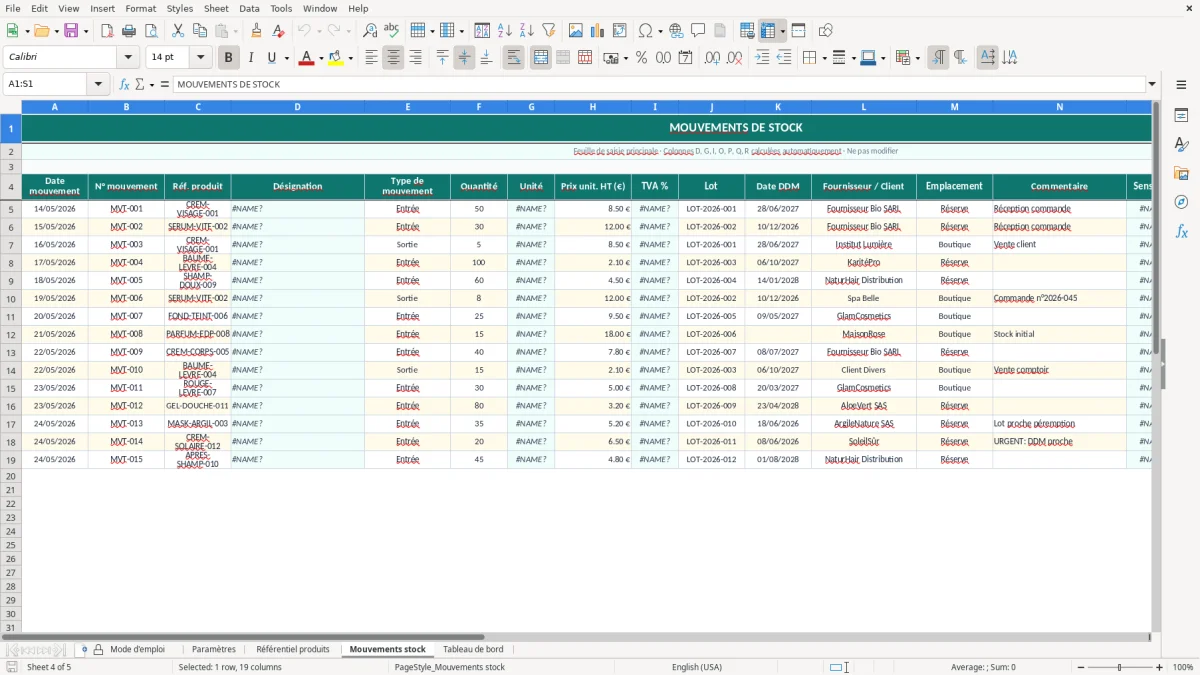
Task: Open the Font Size dropdown
Action: pos(200,58)
